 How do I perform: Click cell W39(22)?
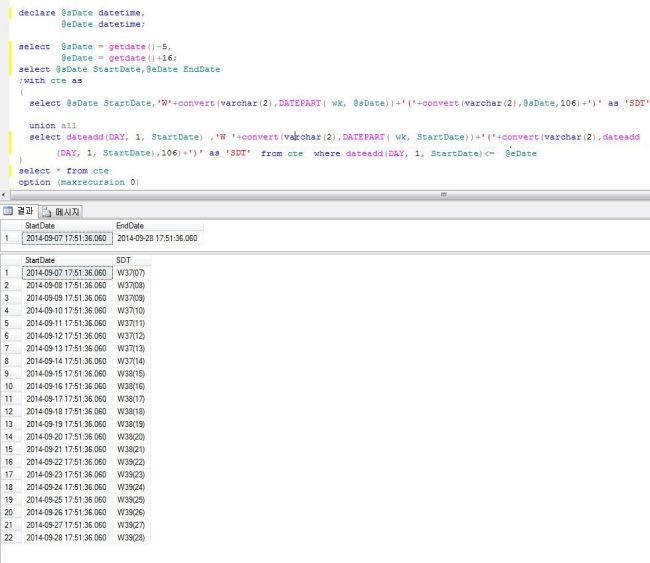[x=132, y=462]
